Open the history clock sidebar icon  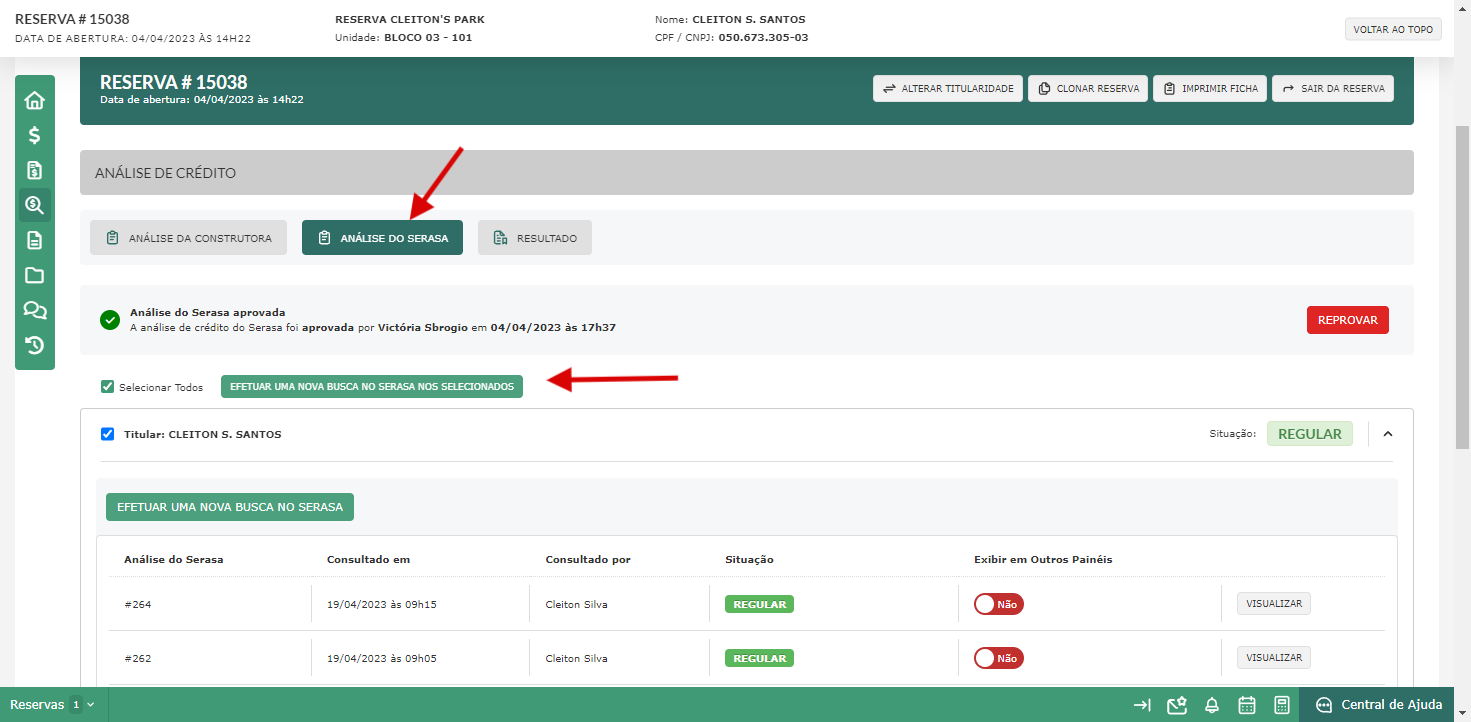[35, 345]
